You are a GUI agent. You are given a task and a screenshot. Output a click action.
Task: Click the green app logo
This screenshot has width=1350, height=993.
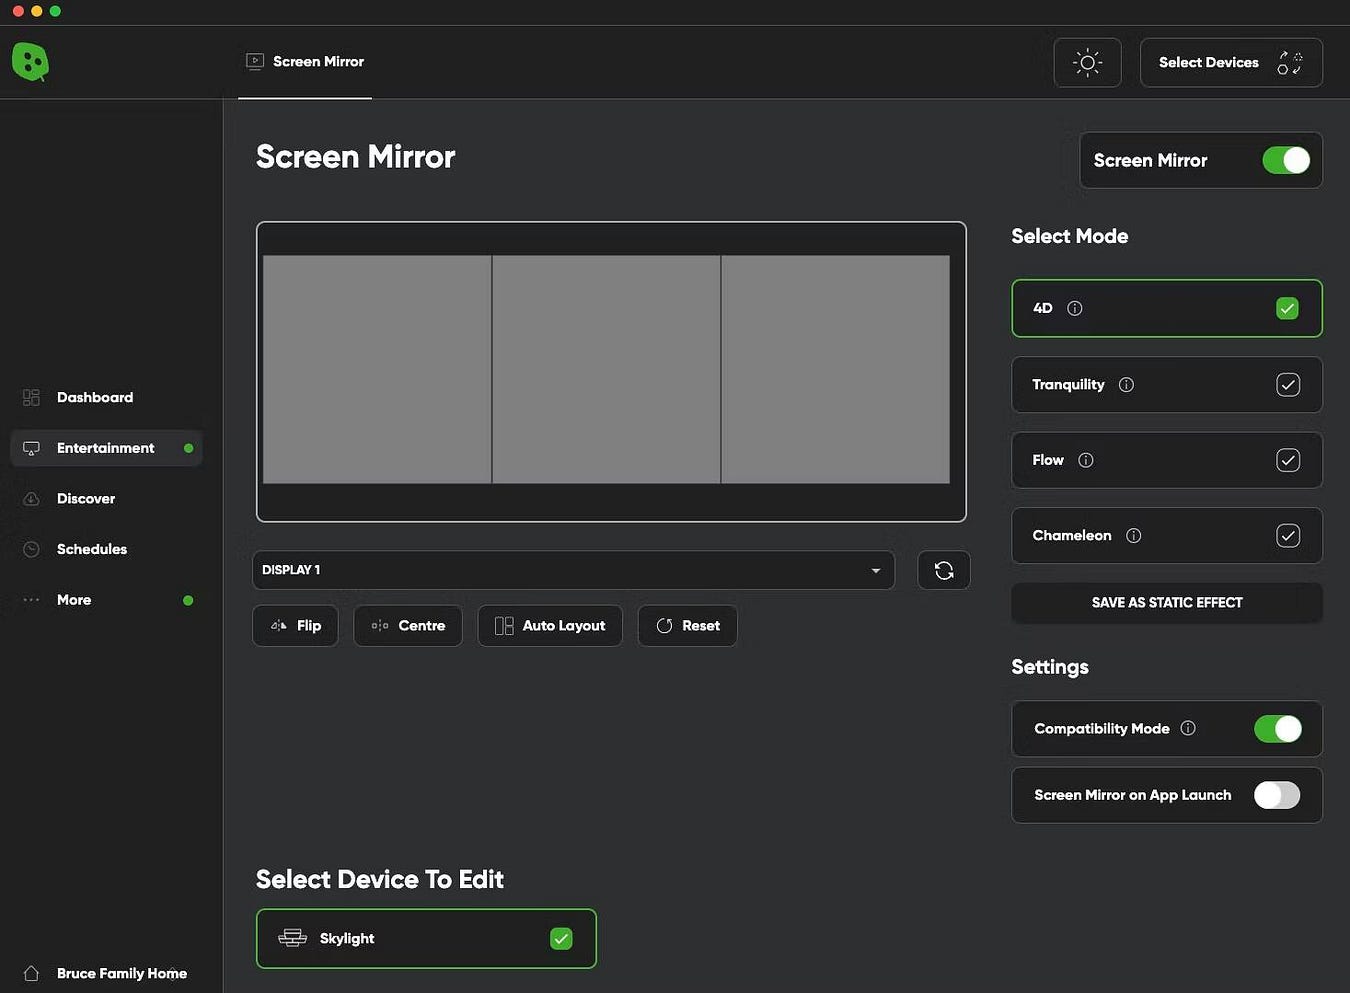[x=30, y=62]
